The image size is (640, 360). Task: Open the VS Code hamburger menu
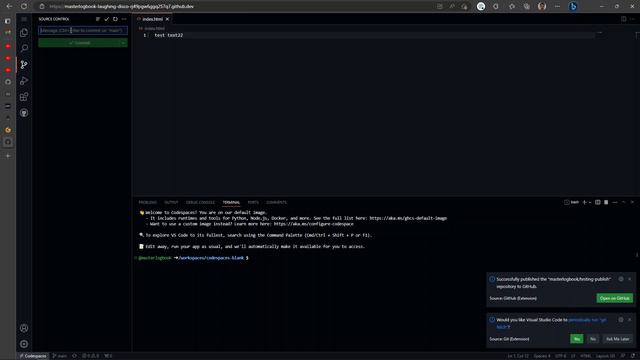[24, 19]
